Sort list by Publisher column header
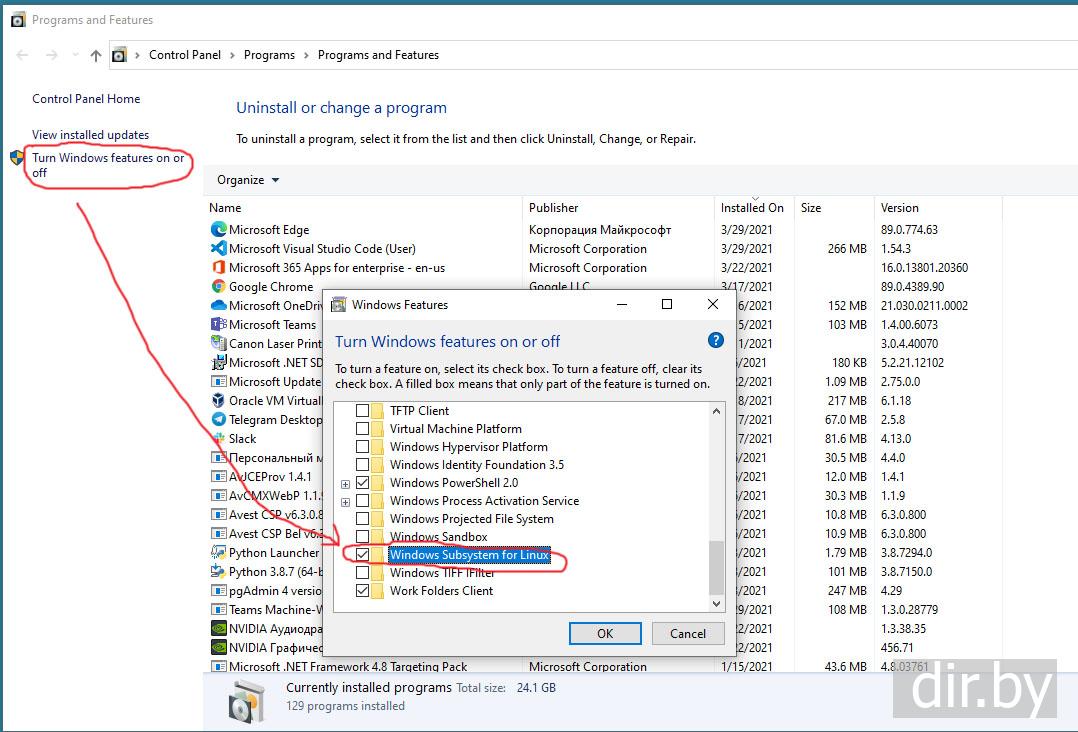 click(x=554, y=208)
